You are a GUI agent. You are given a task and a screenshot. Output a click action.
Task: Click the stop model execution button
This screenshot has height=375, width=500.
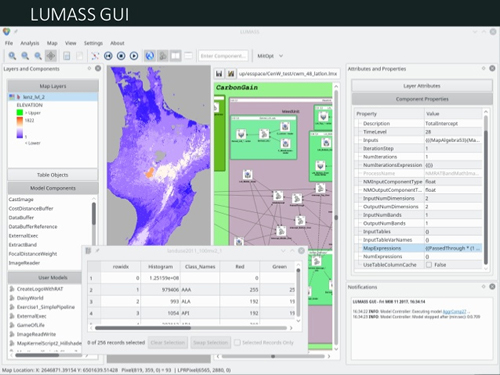pyautogui.click(x=121, y=56)
